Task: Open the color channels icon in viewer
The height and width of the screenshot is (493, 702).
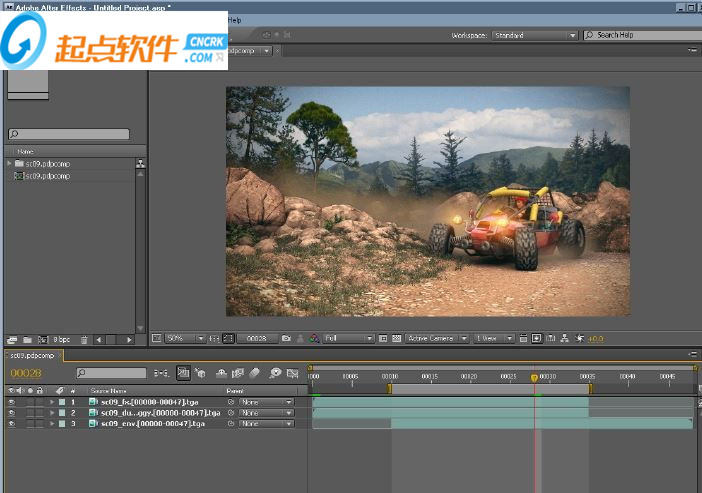Action: point(314,339)
